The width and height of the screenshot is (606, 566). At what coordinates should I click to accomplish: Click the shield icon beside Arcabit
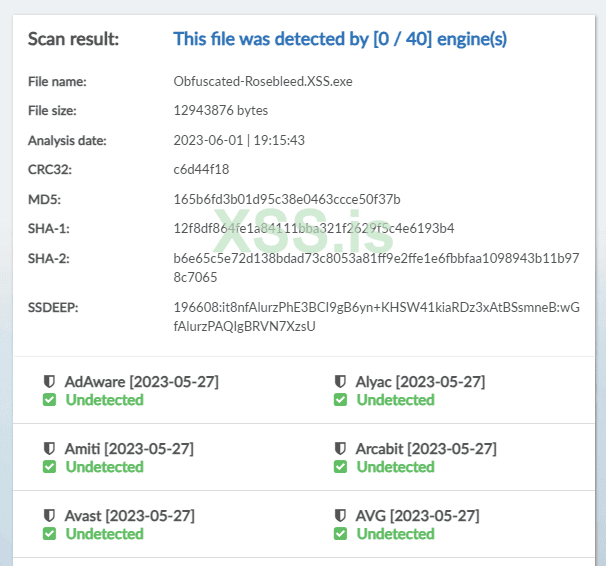[341, 449]
